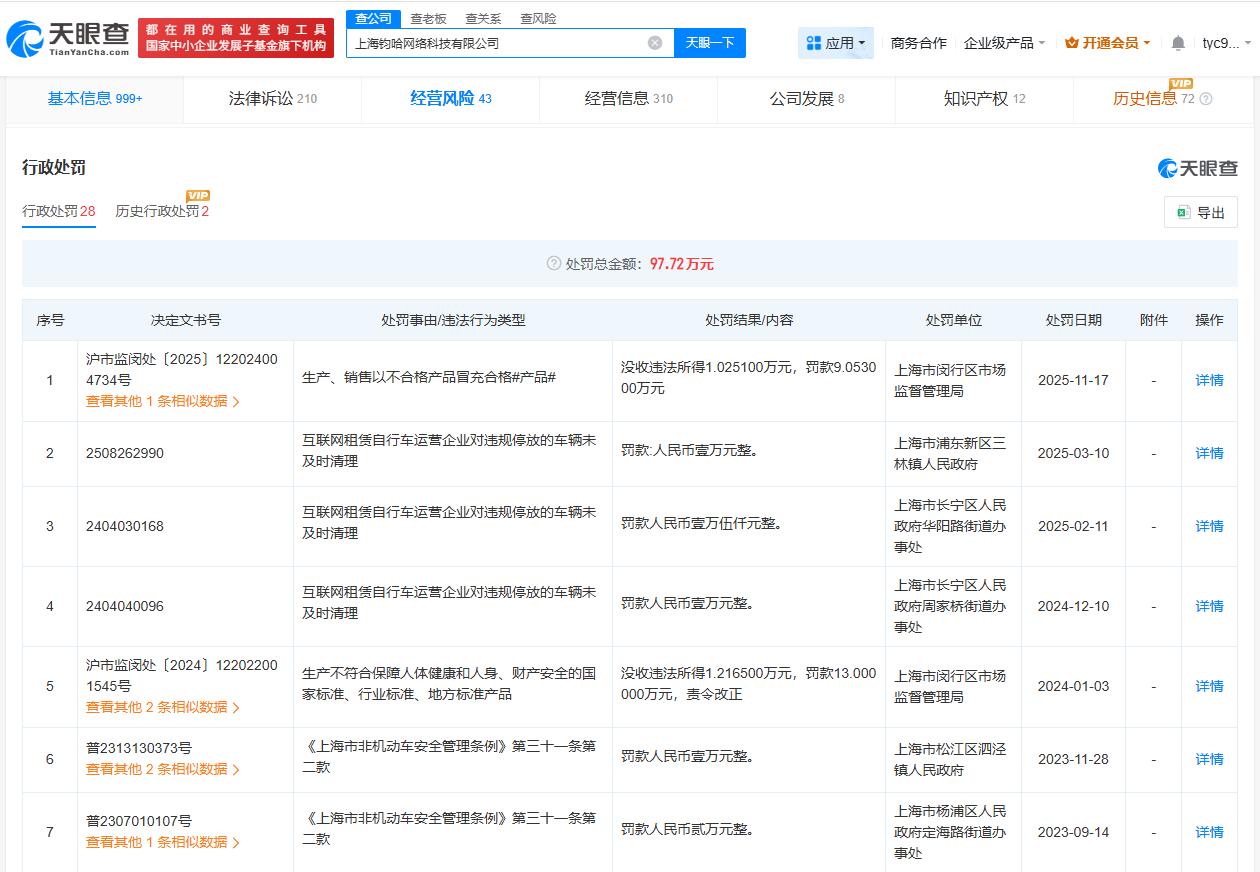Click the grid icon on 应用 button
Image resolution: width=1260 pixels, height=872 pixels.
click(814, 43)
